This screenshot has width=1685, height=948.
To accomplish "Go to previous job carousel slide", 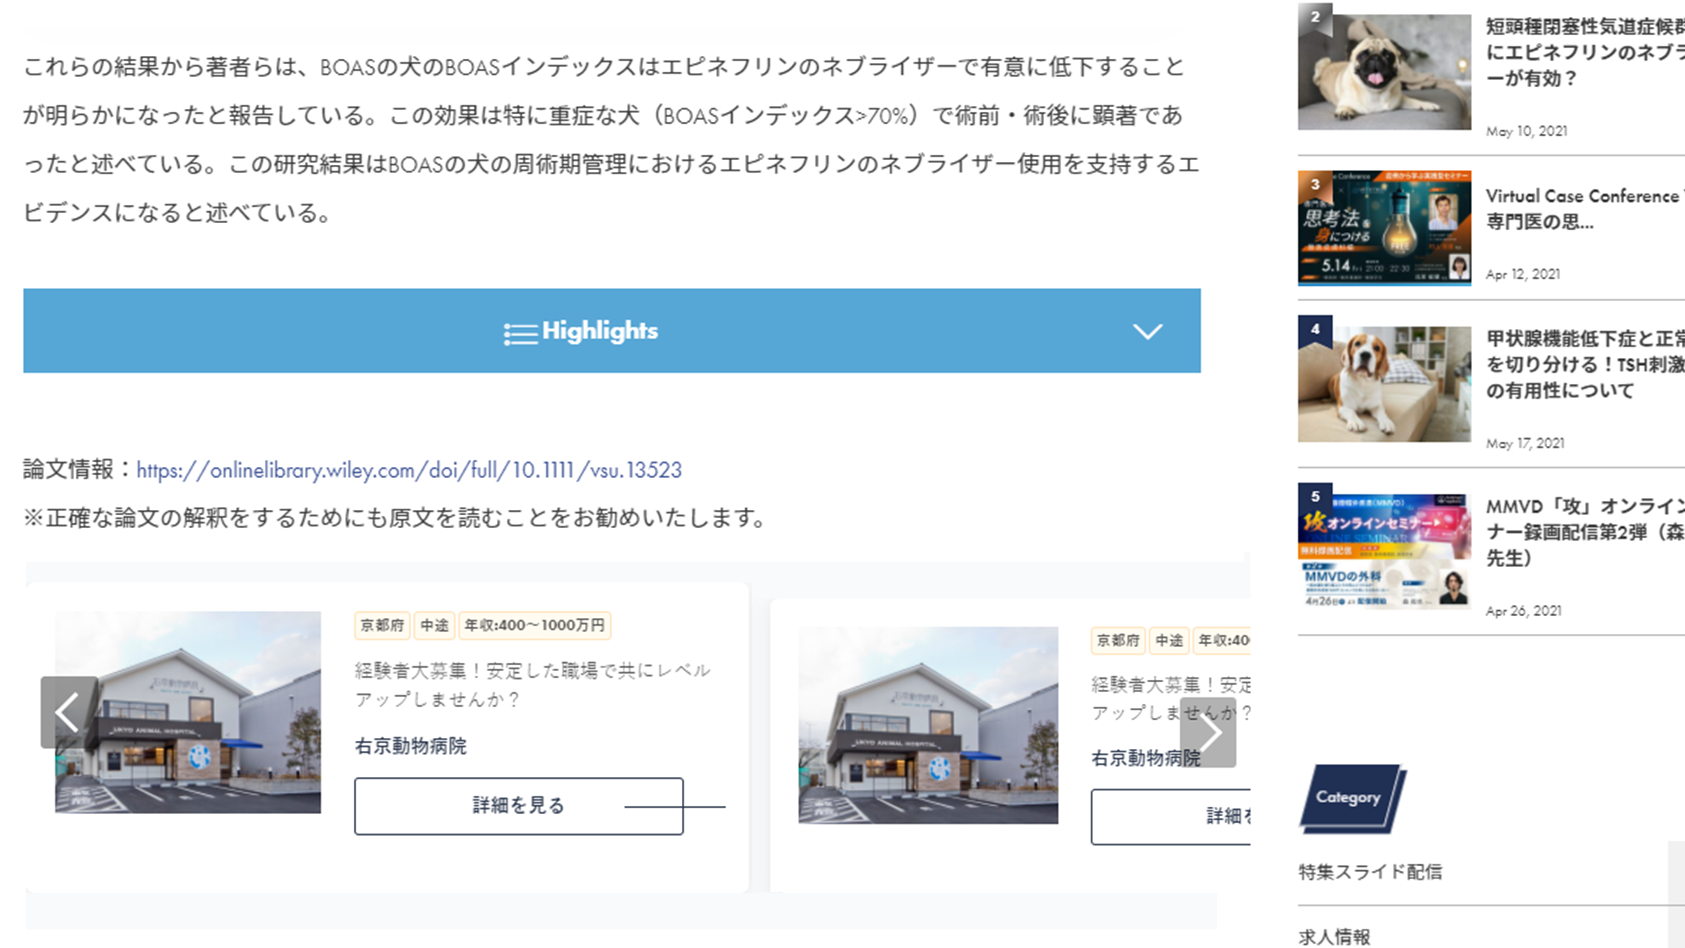I will pos(68,712).
